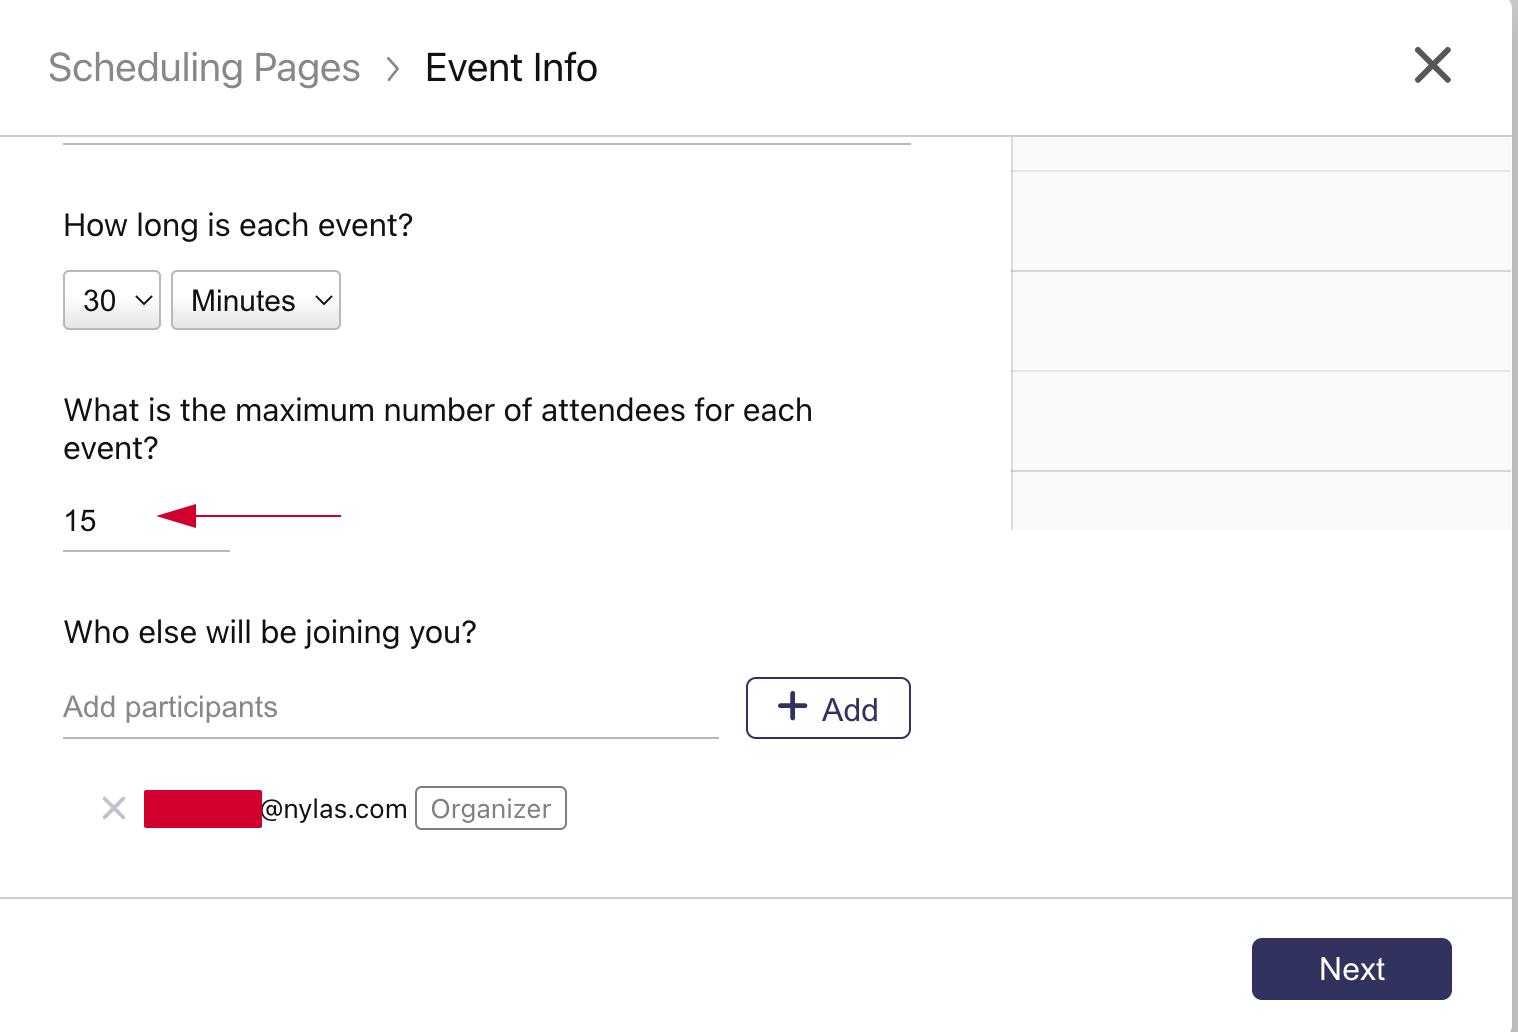The image size is (1518, 1032).
Task: Open the Minutes time-unit dropdown
Action: coord(255,300)
